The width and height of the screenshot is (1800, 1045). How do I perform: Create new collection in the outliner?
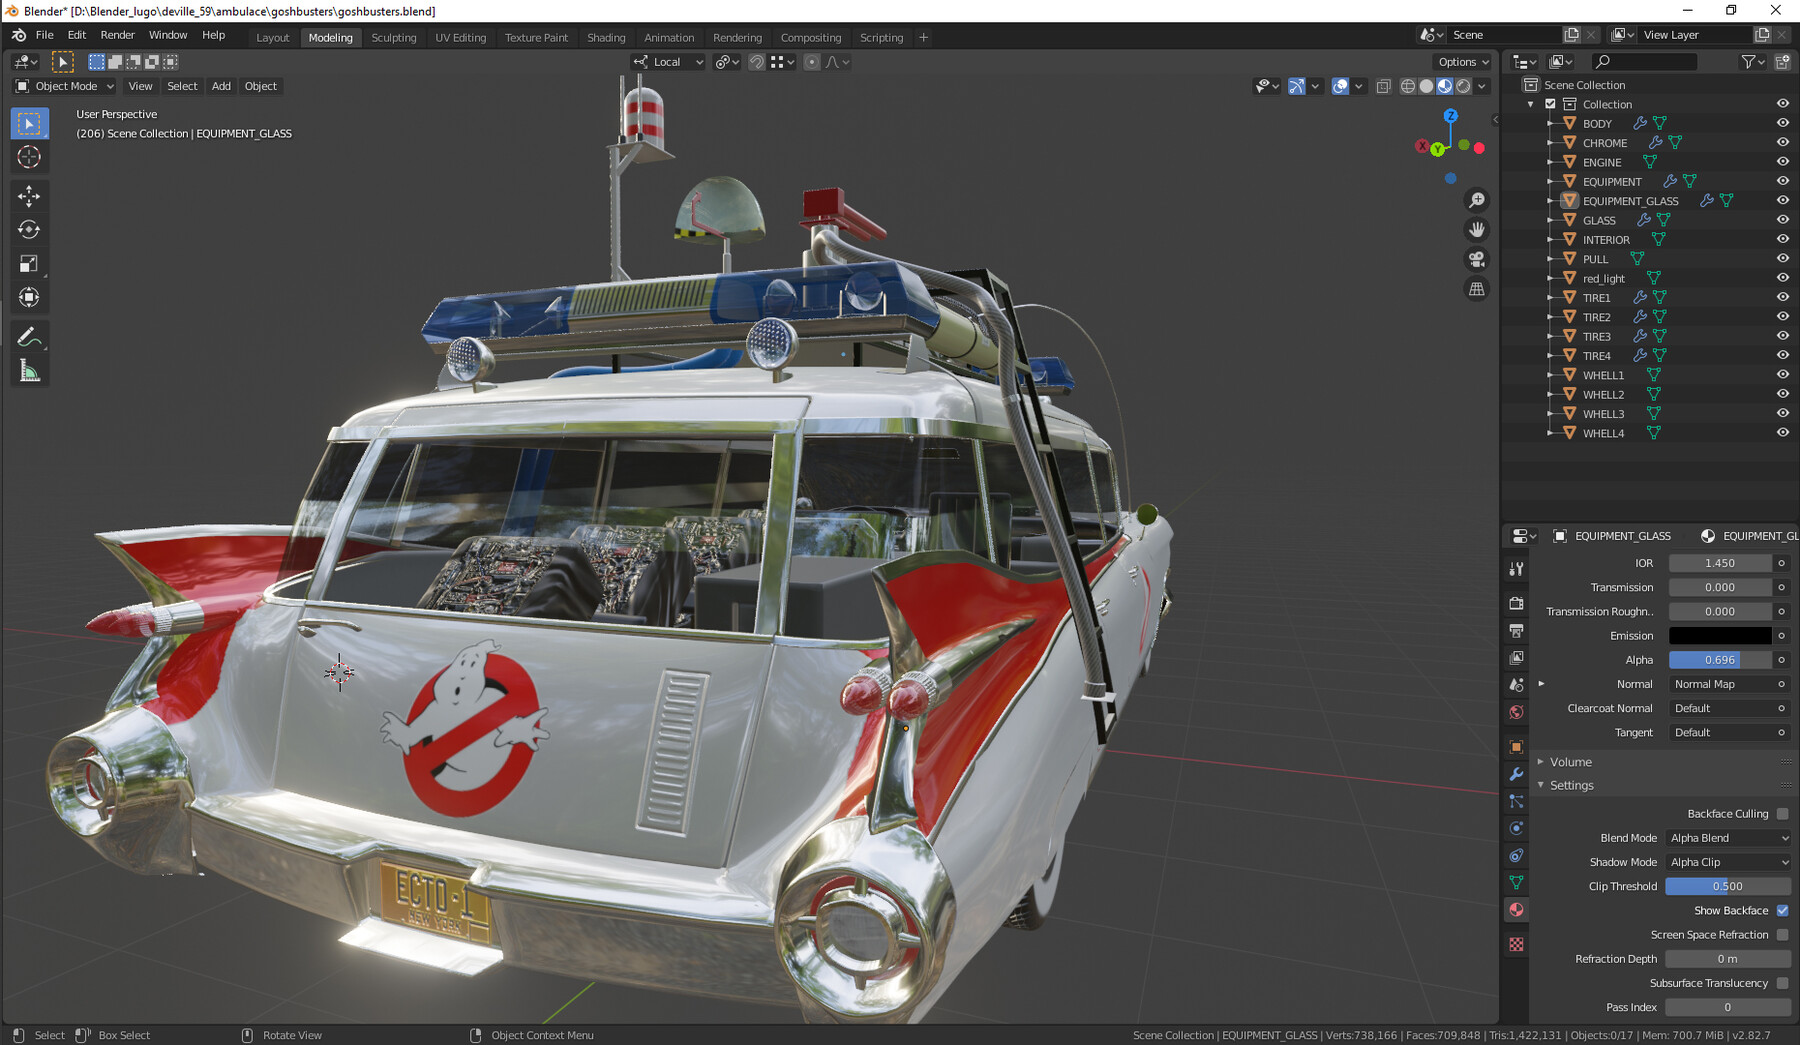coord(1782,62)
